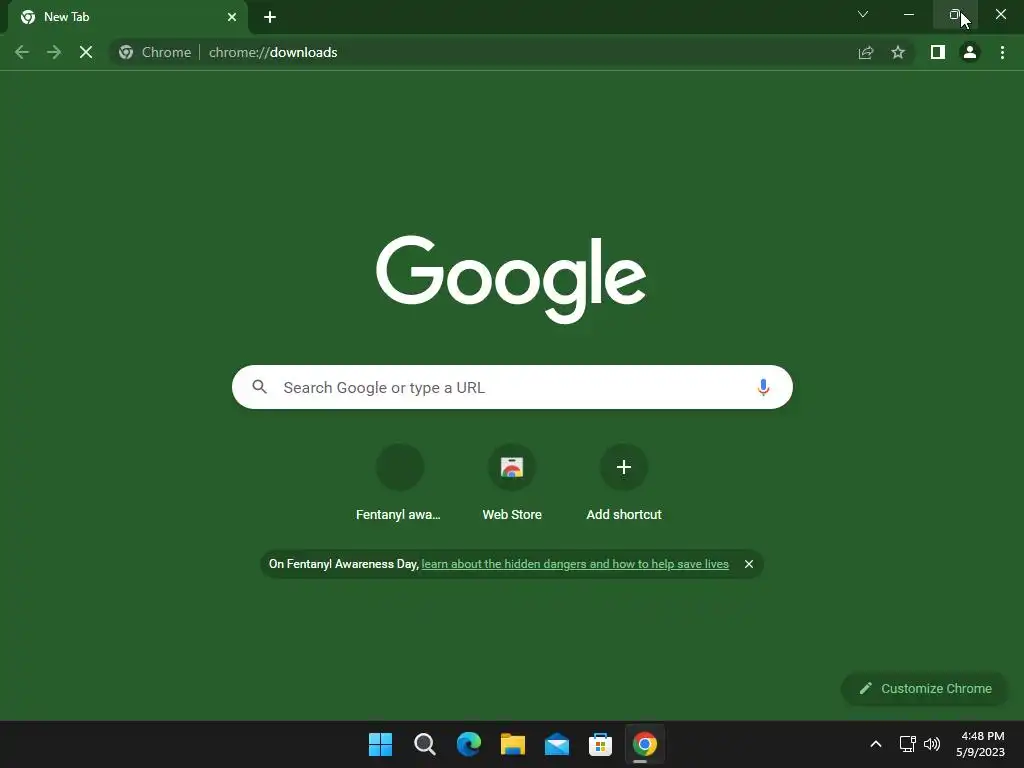The image size is (1024, 768).
Task: Close the New Tab tab
Action: 232,17
